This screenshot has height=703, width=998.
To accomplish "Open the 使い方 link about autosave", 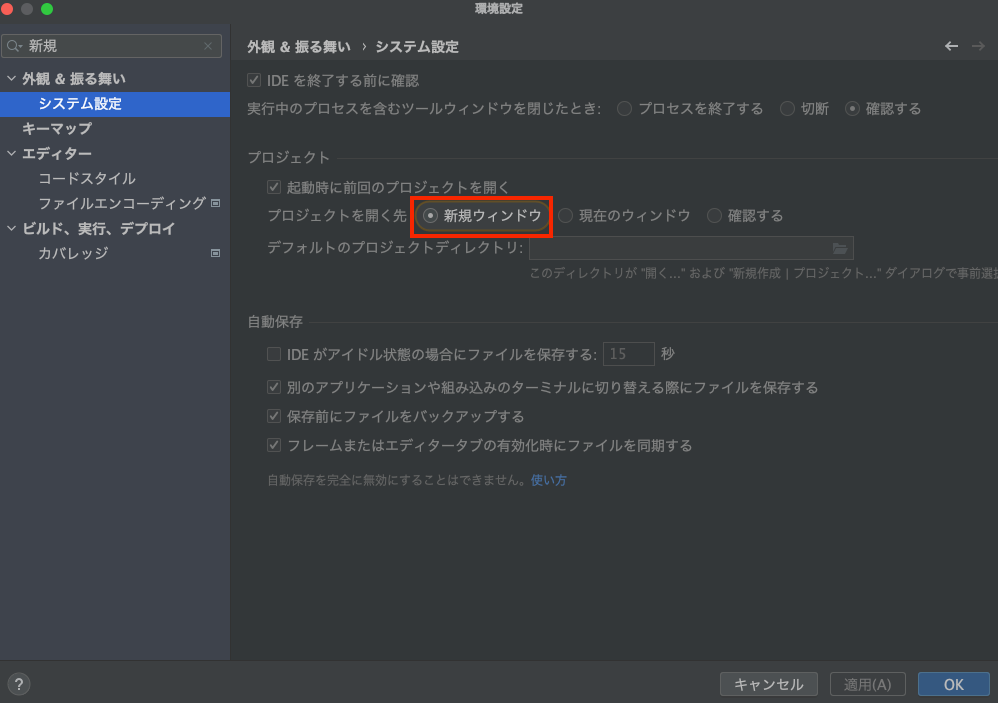I will 549,480.
